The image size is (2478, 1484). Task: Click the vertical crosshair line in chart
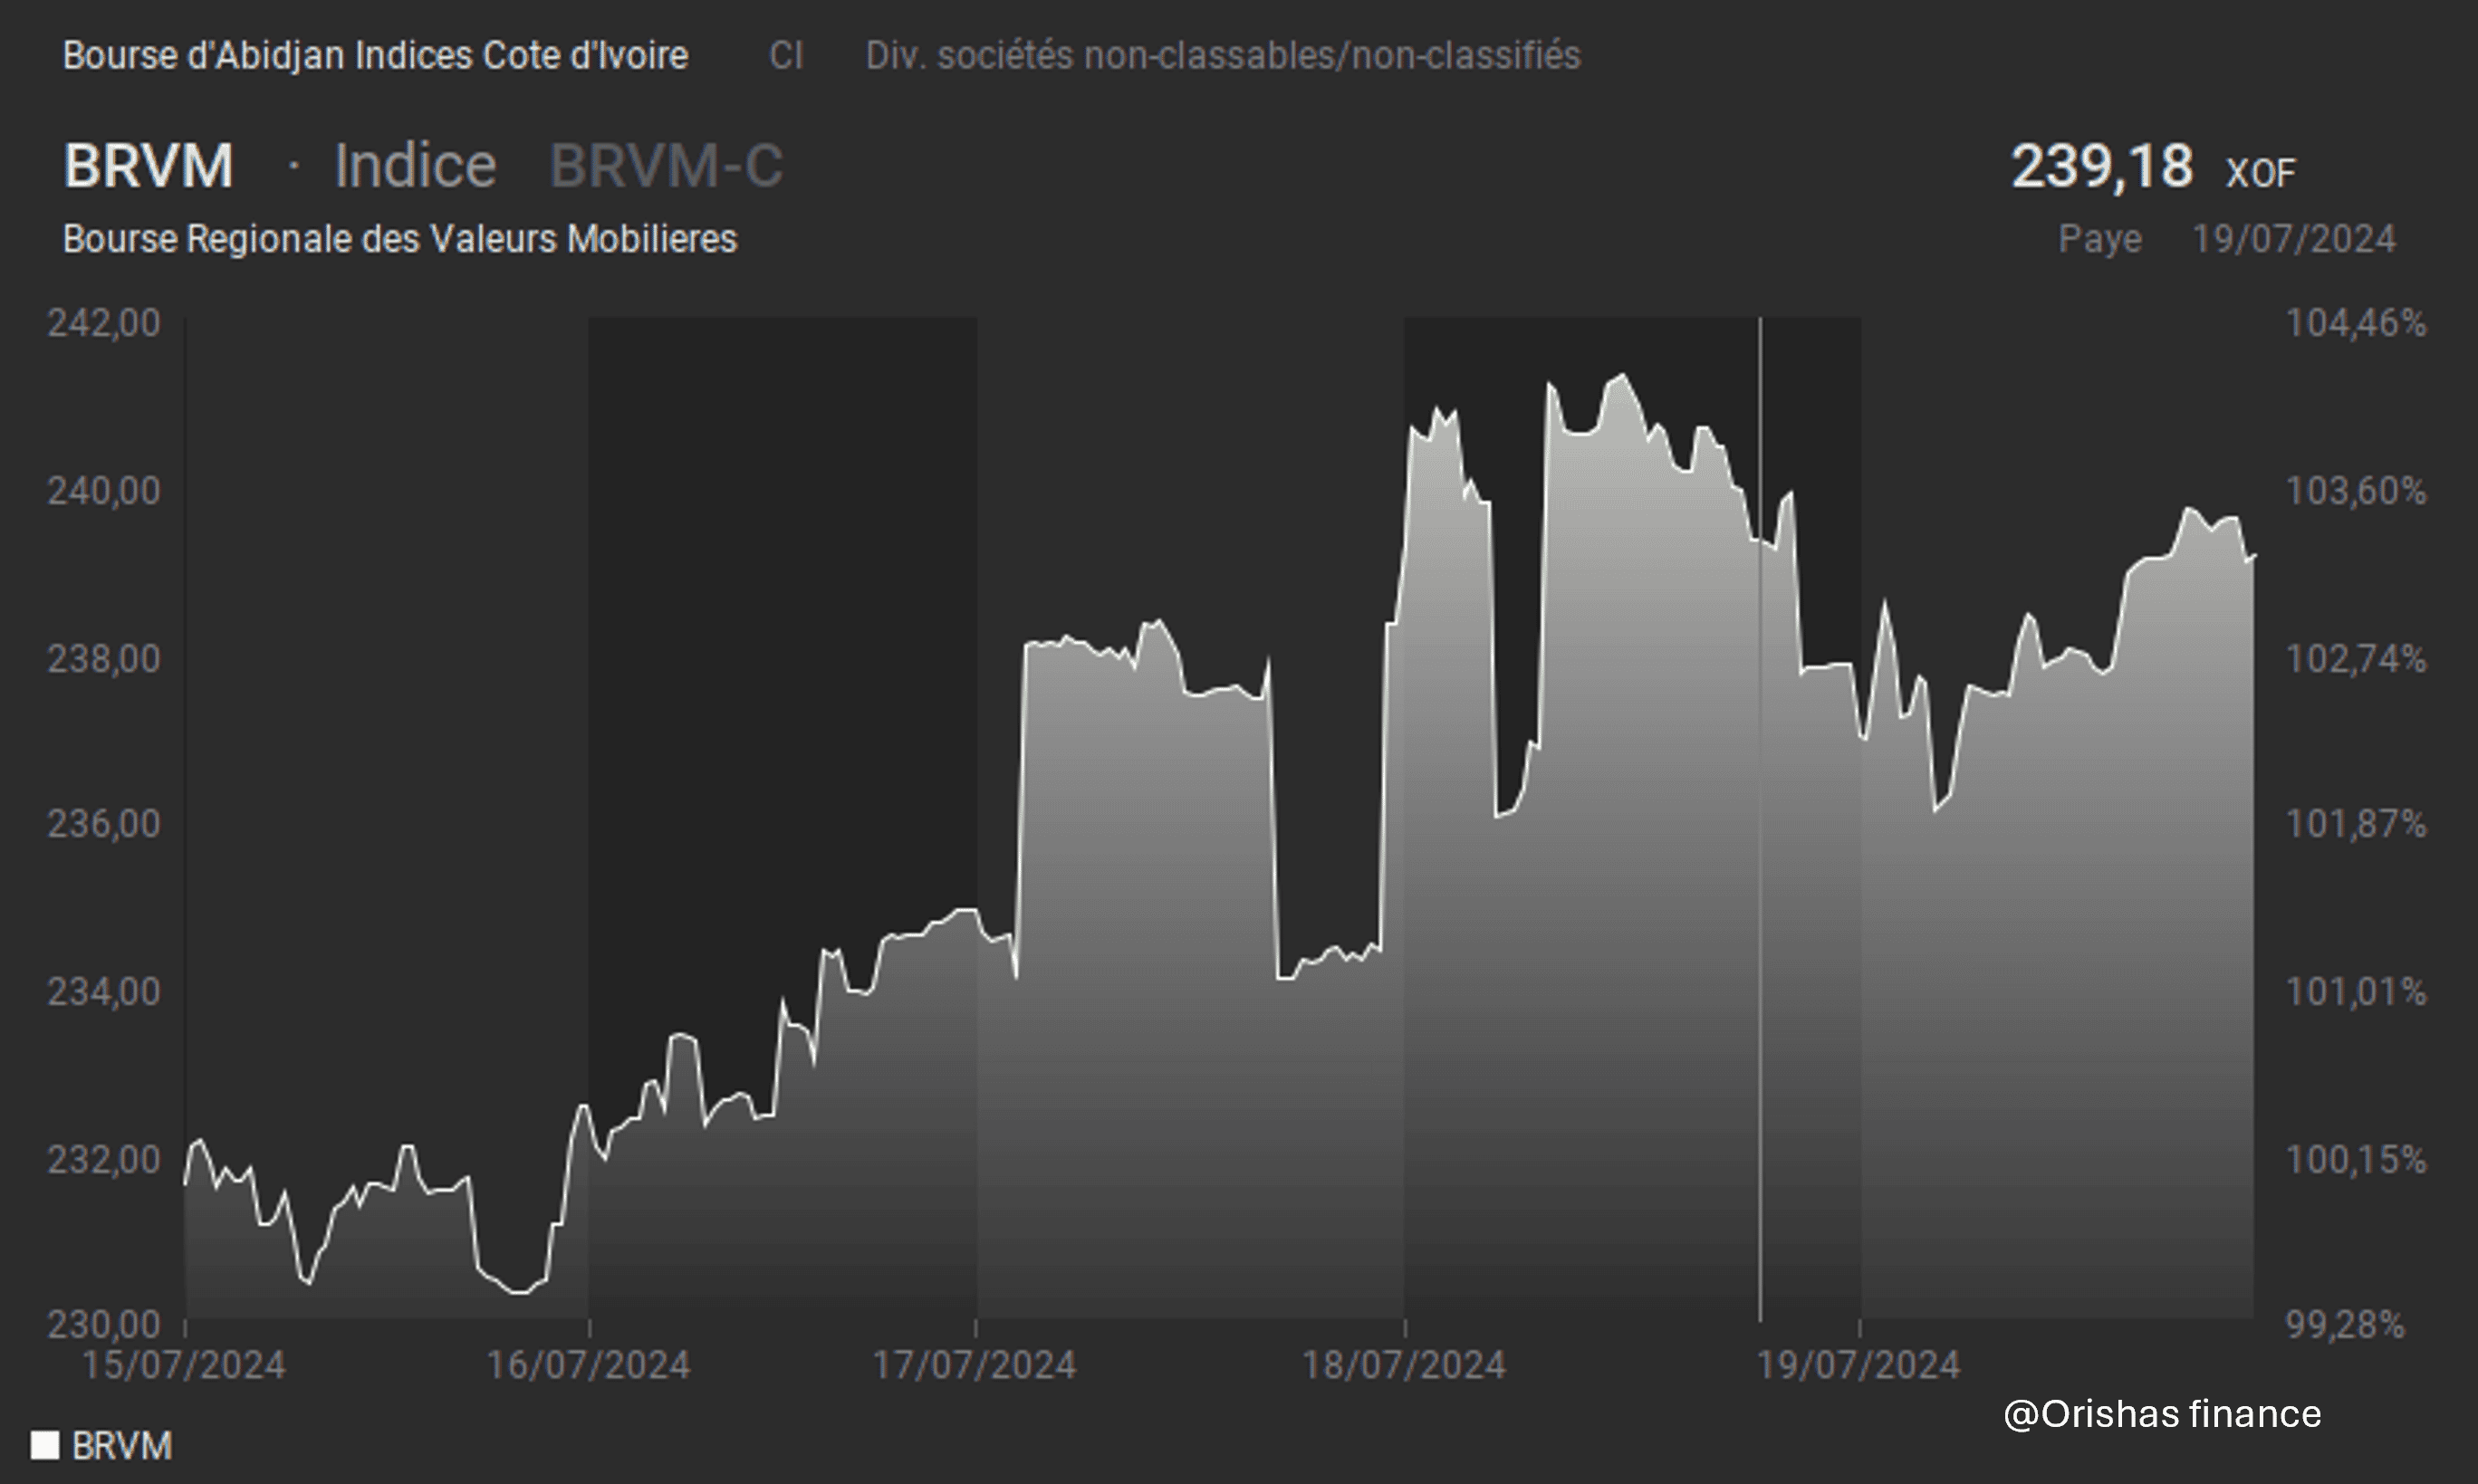(x=1760, y=820)
